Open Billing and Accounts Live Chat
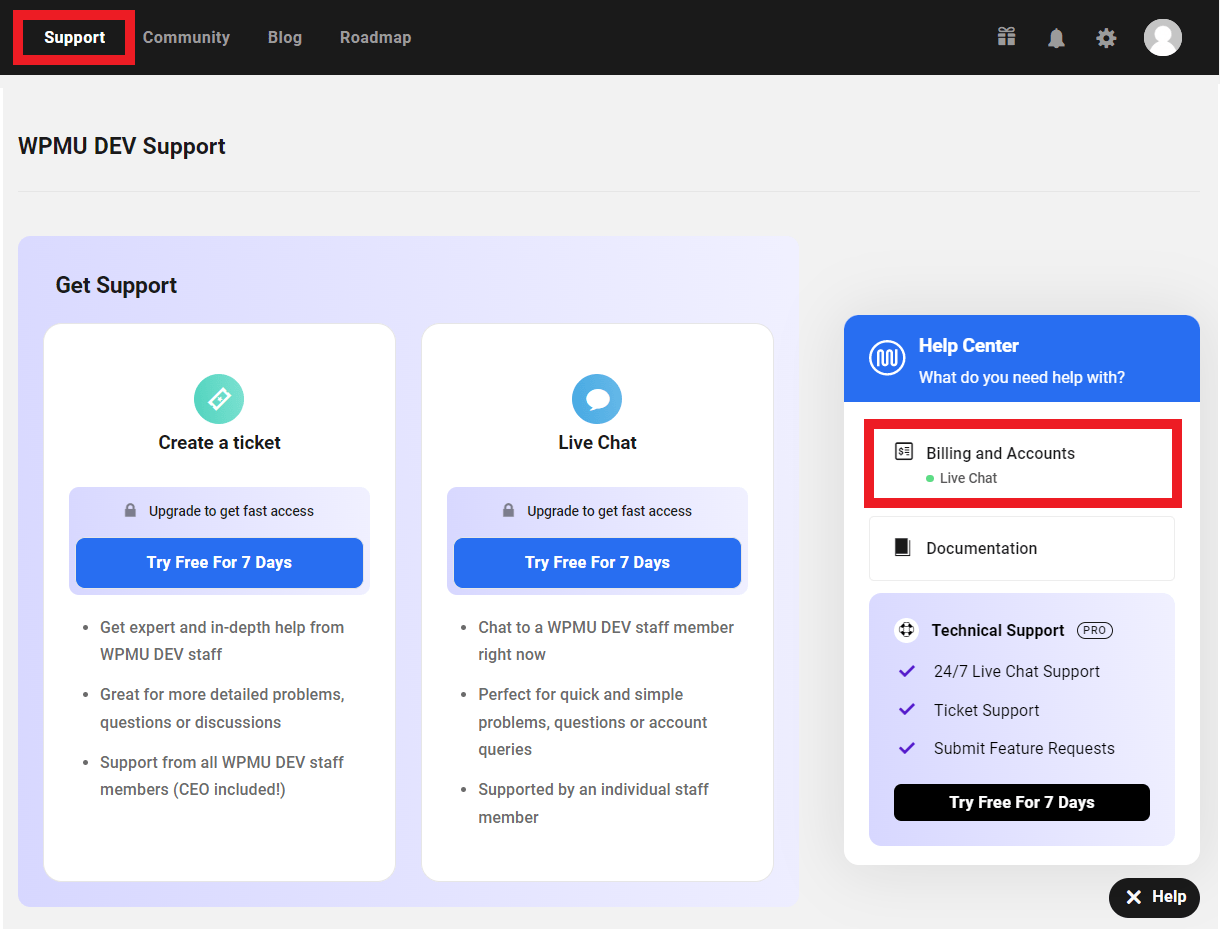The image size is (1220, 929). 1022,463
